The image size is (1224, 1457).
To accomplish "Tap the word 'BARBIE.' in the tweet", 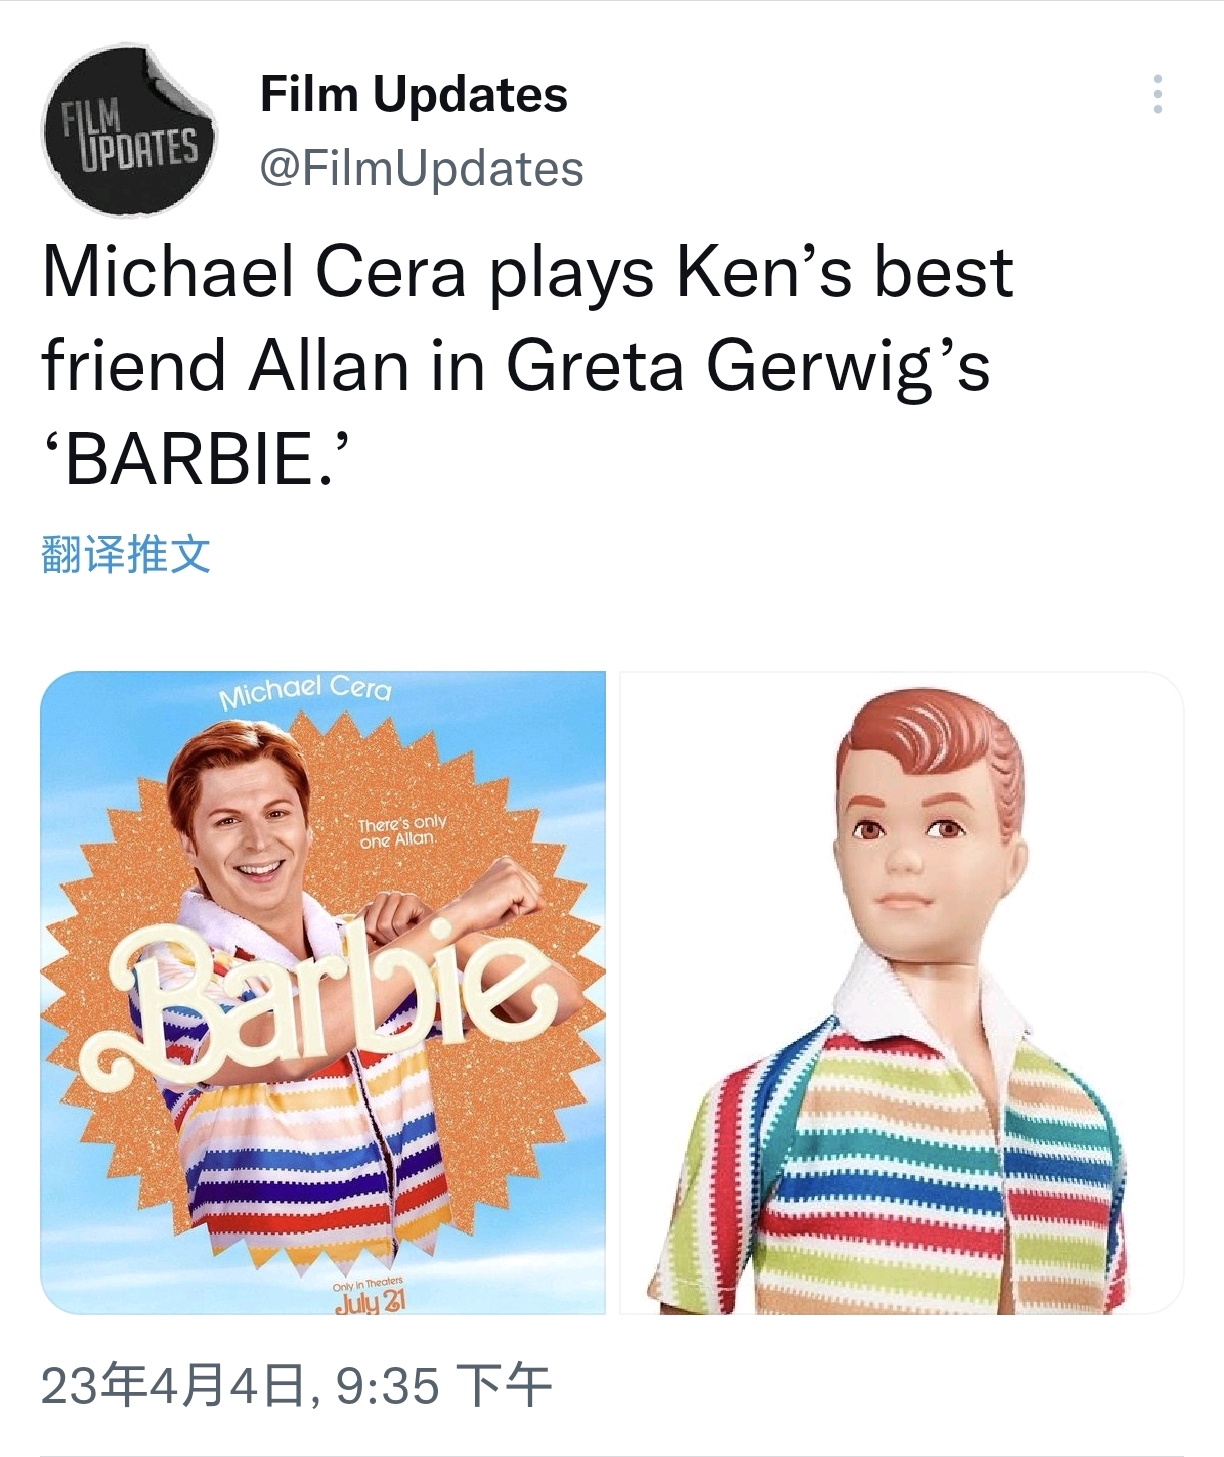I will tap(196, 459).
